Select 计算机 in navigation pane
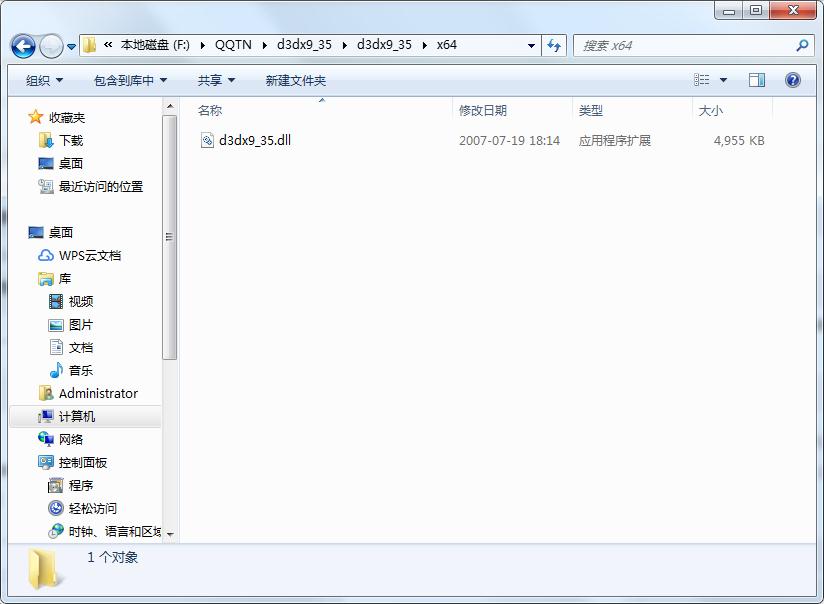Screen dimensions: 824x604 pyautogui.click(x=77, y=416)
